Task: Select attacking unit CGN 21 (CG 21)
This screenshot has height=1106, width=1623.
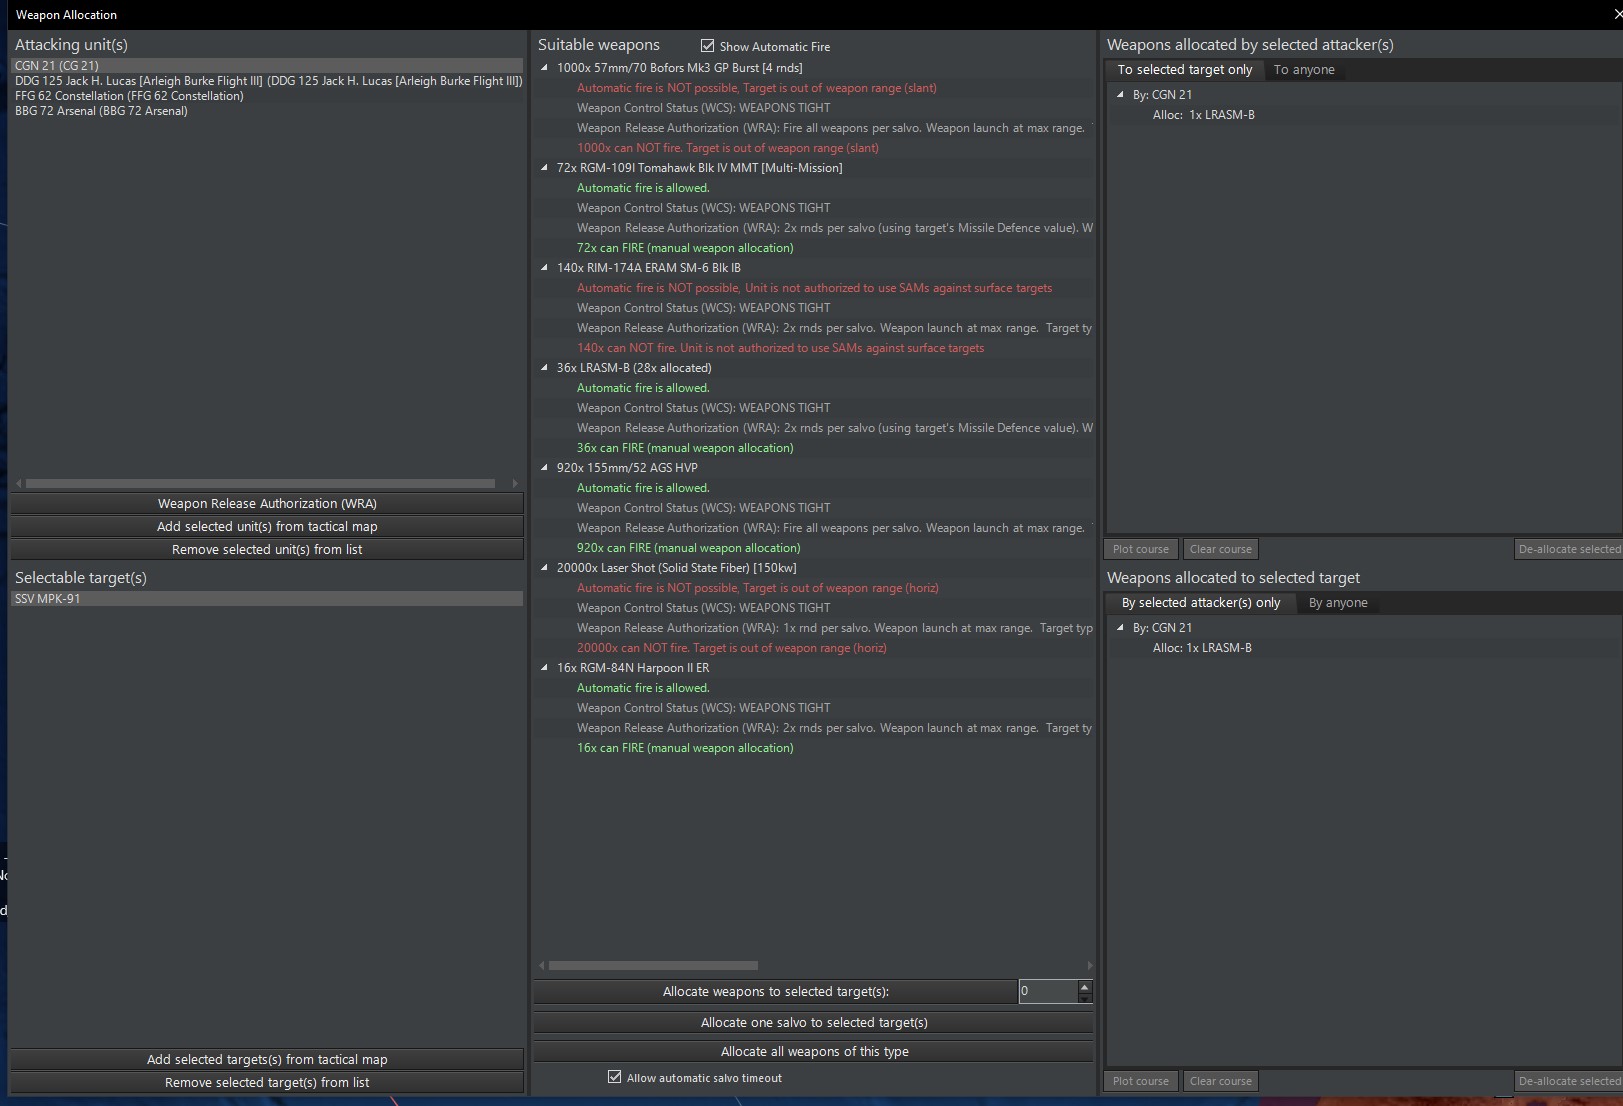Action: tap(267, 66)
